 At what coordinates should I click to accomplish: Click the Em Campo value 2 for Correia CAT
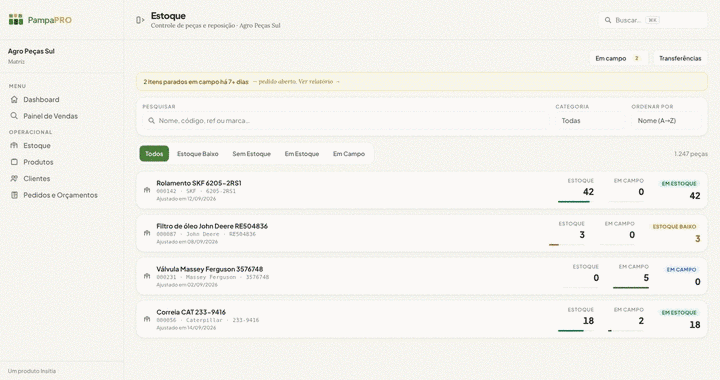tap(641, 321)
